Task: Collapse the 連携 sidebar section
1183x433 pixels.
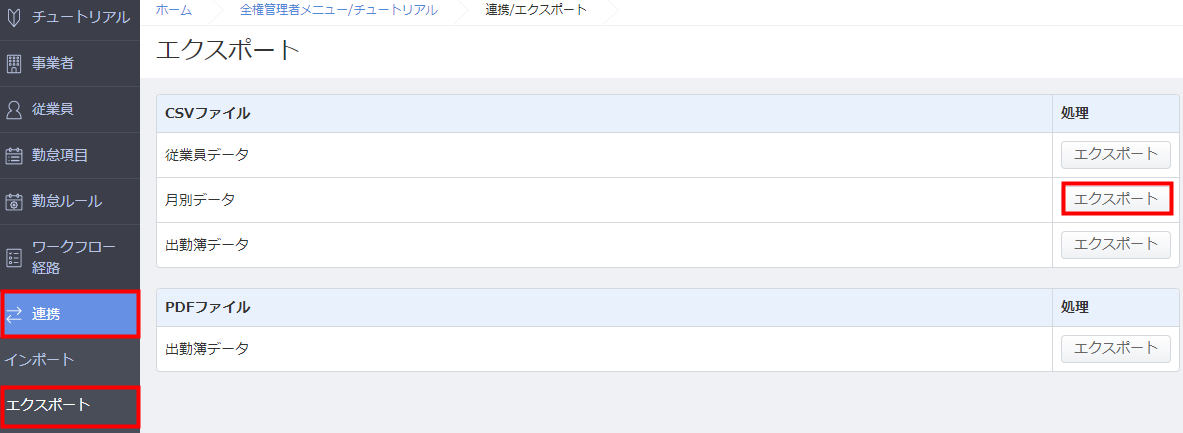Action: pyautogui.click(x=69, y=315)
